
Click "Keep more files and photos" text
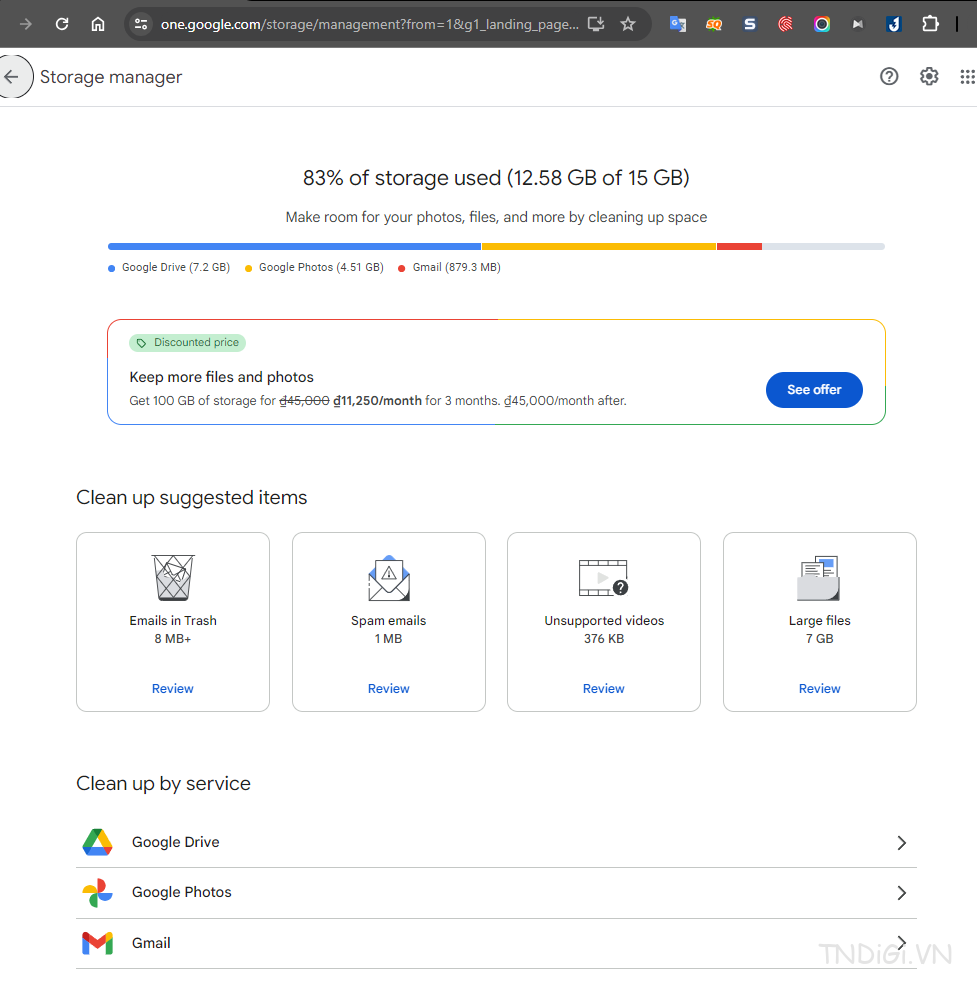[221, 377]
